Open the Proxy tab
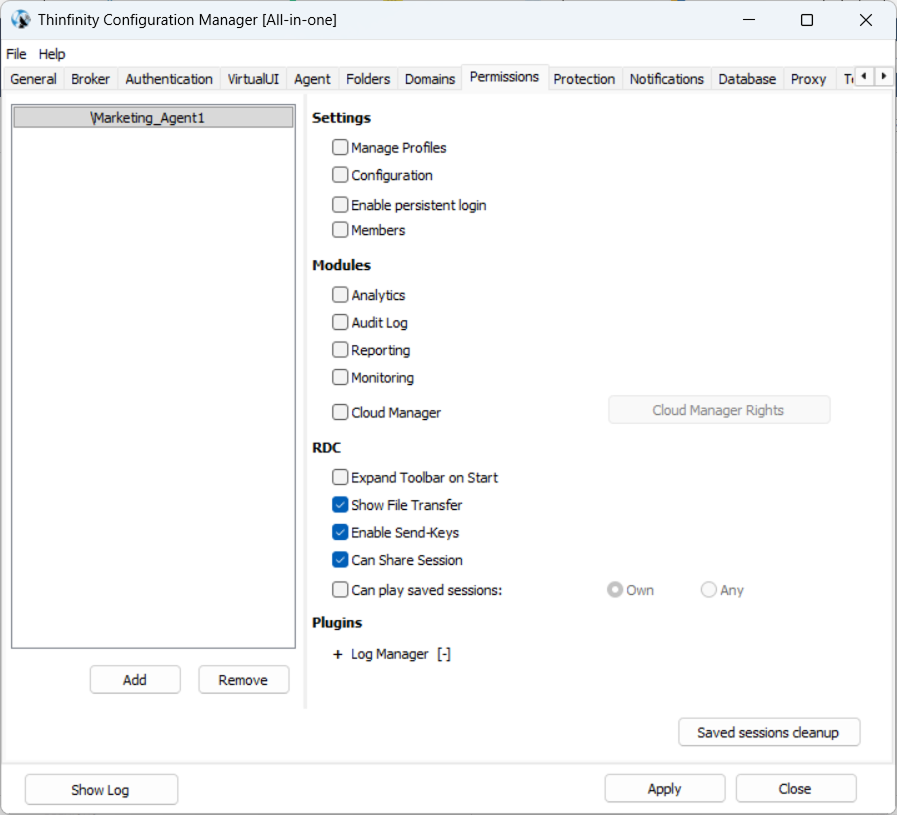 [x=808, y=79]
